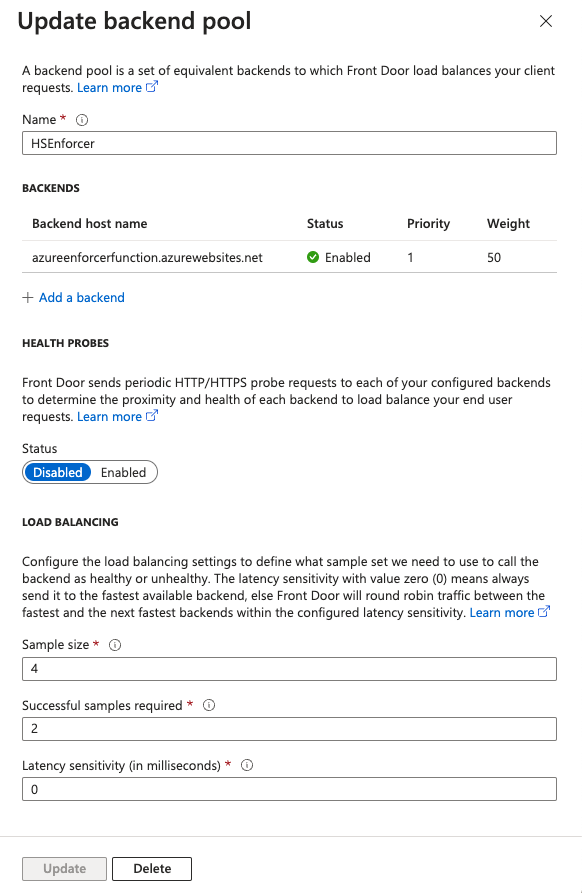The width and height of the screenshot is (582, 893).
Task: Click the info icon next to Name
Action: [x=82, y=120]
